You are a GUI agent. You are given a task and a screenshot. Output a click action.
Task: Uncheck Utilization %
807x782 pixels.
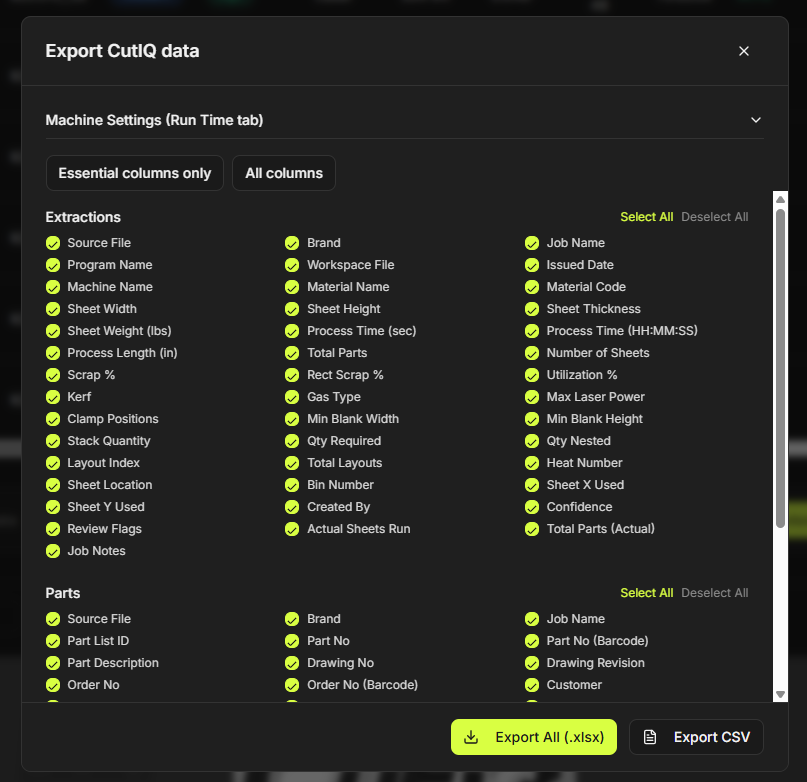[x=532, y=375]
